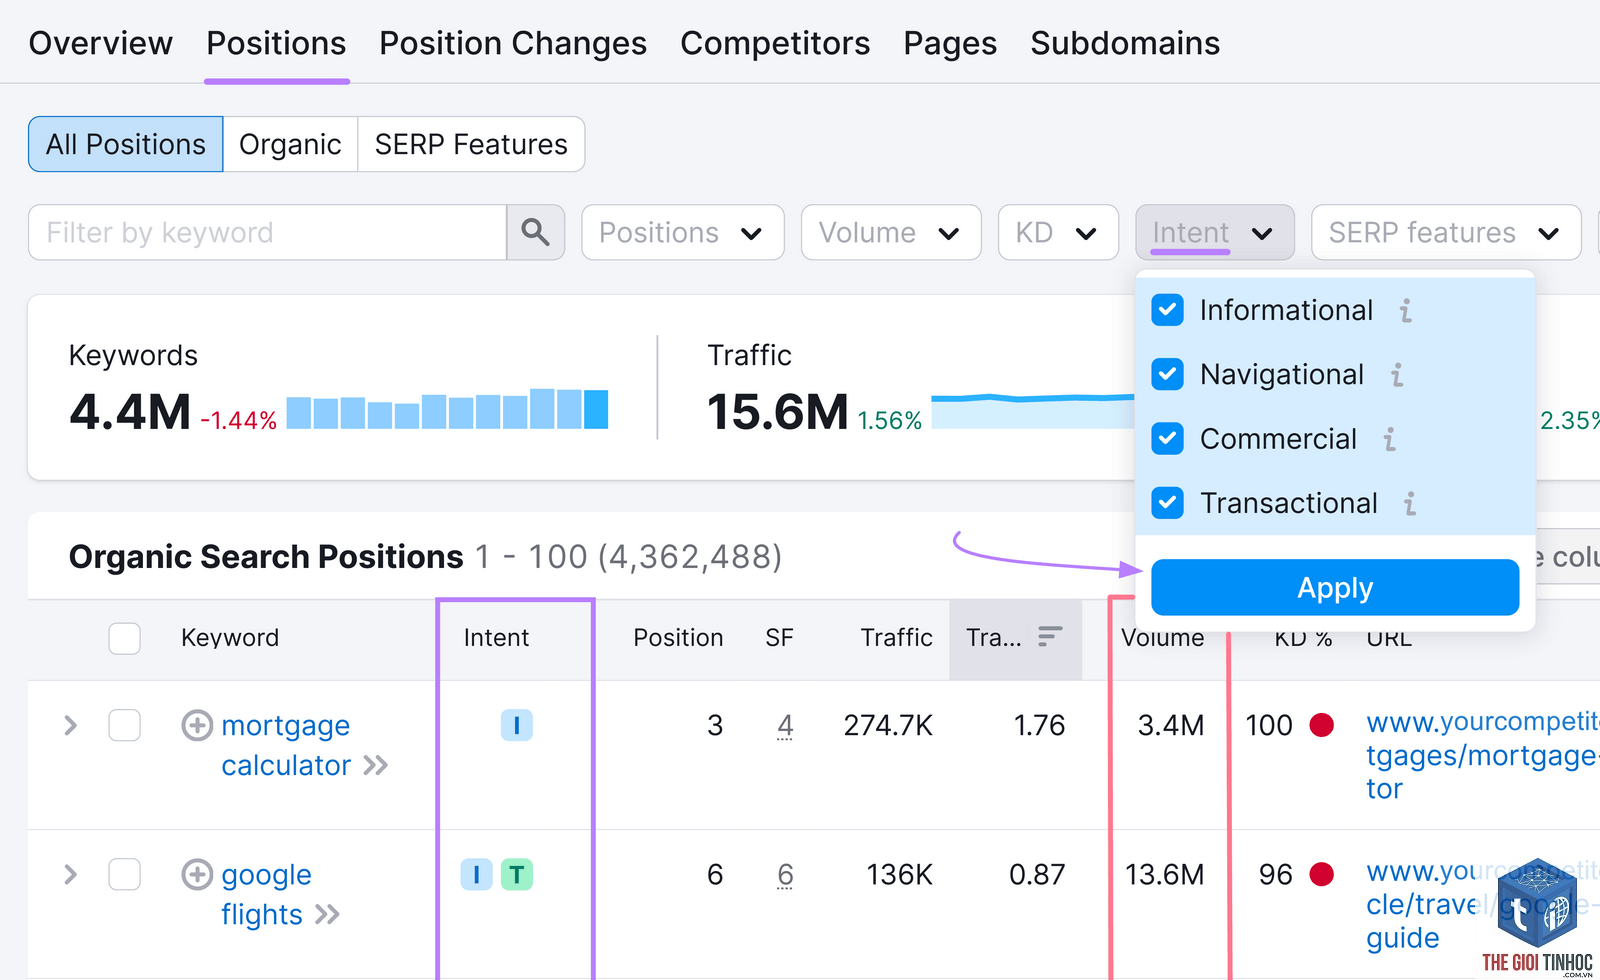Click red KD dot in mortgage calculator row
Viewport: 1600px width, 980px height.
tap(1321, 725)
